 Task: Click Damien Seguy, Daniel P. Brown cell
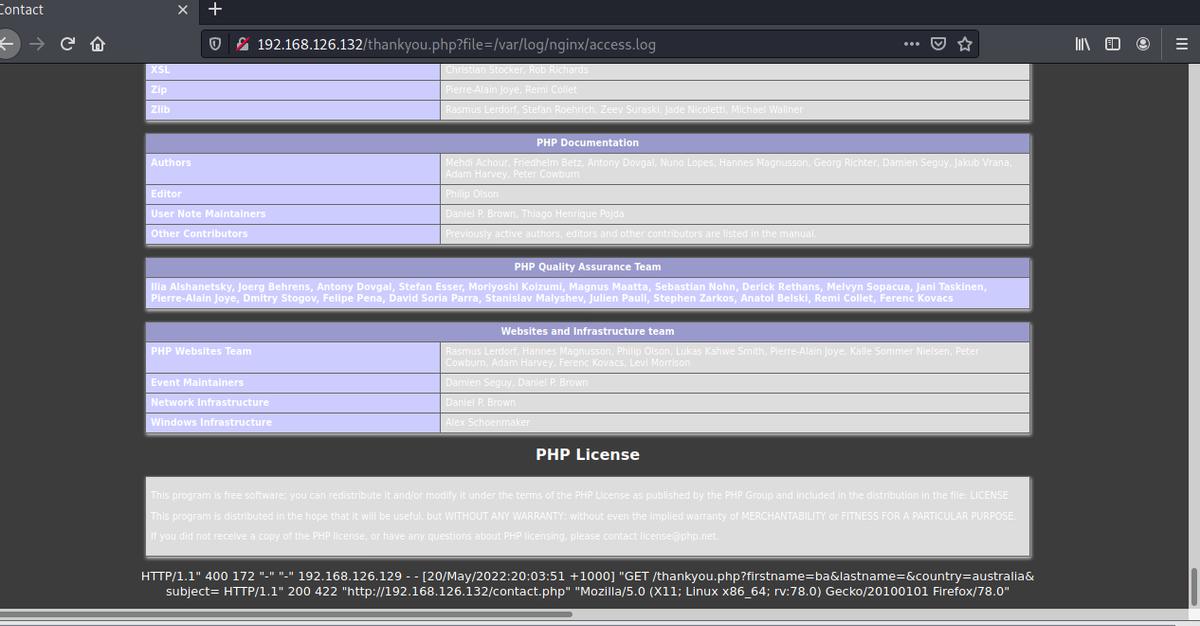735,382
